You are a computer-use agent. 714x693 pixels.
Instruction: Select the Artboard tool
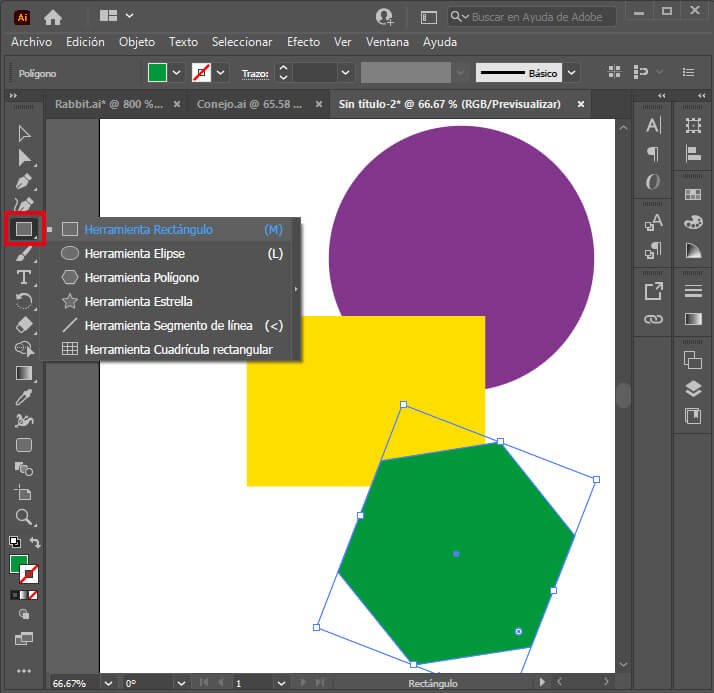coord(24,493)
